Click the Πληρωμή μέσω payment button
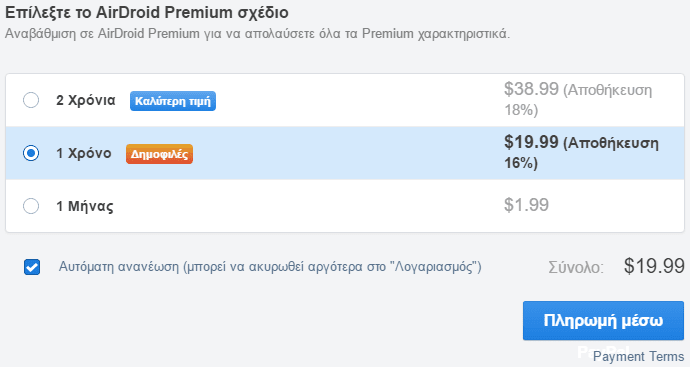Screen dimensions: 690x367 [x=603, y=320]
